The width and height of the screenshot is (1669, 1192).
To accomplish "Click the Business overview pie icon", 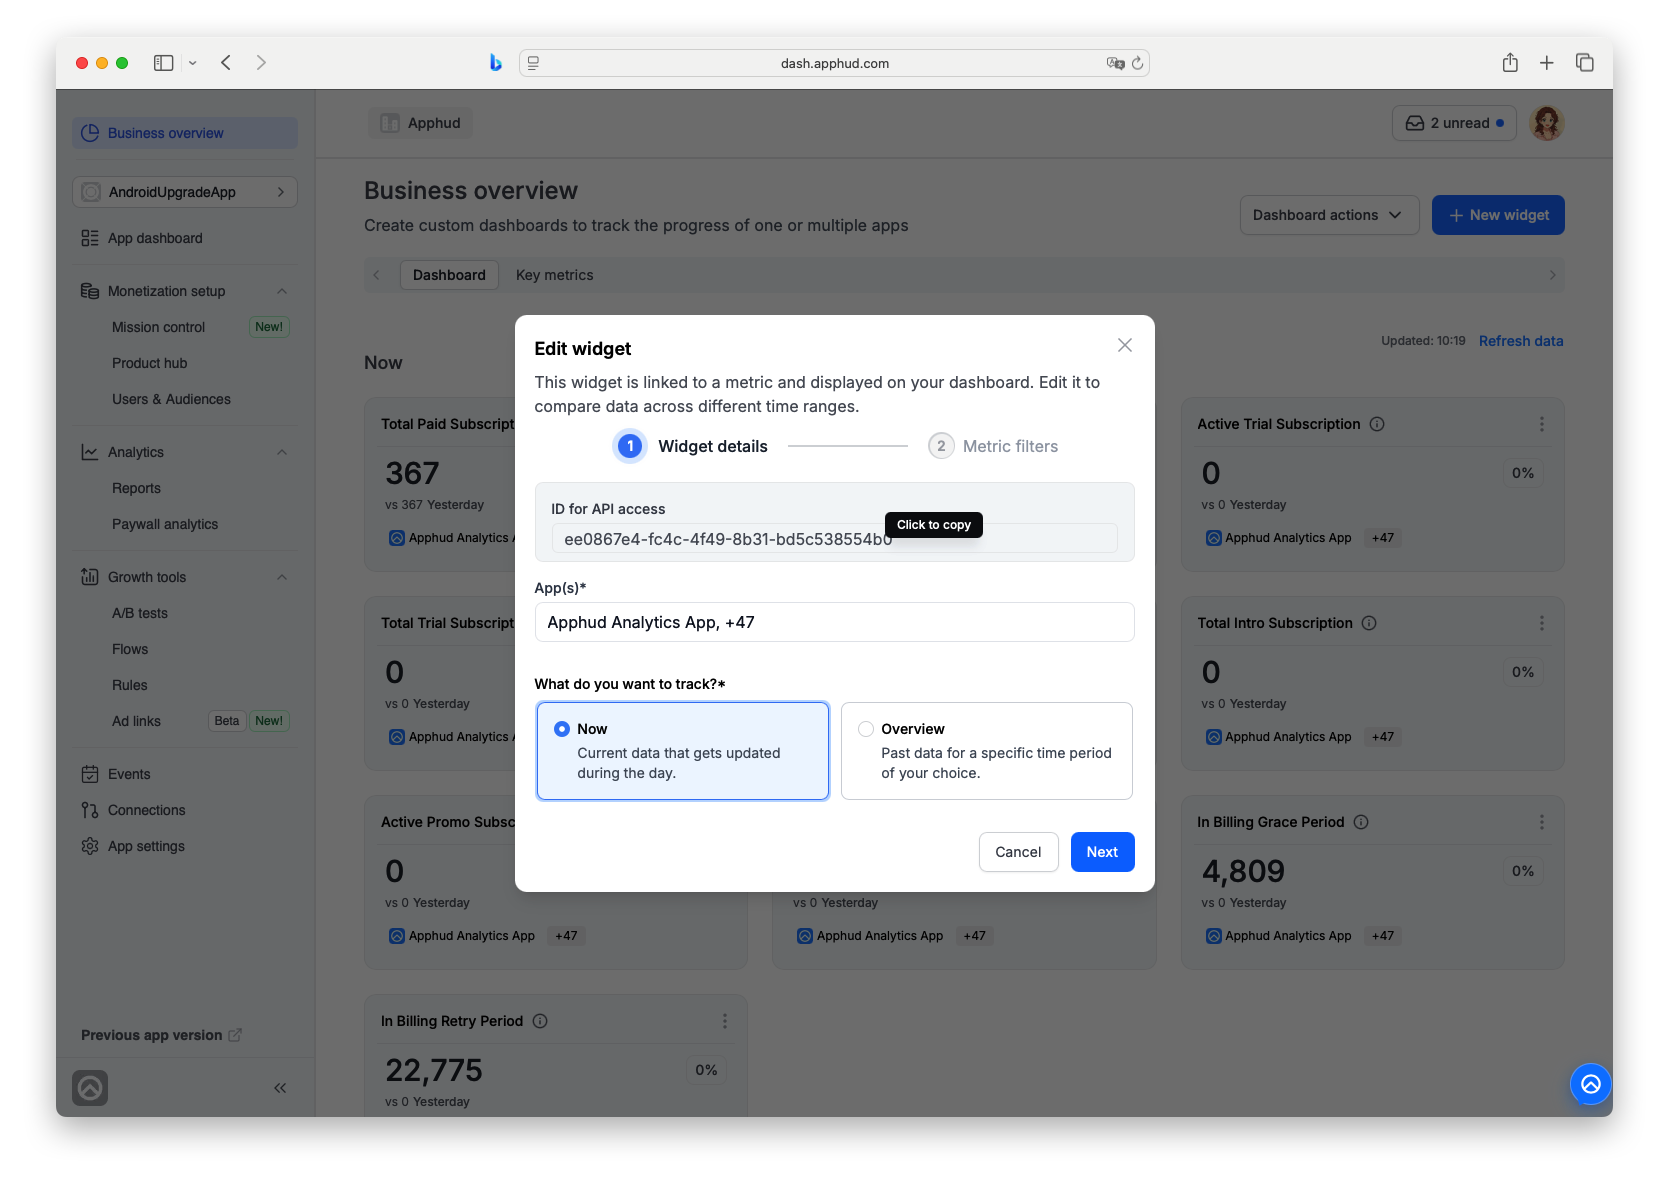I will coord(90,133).
